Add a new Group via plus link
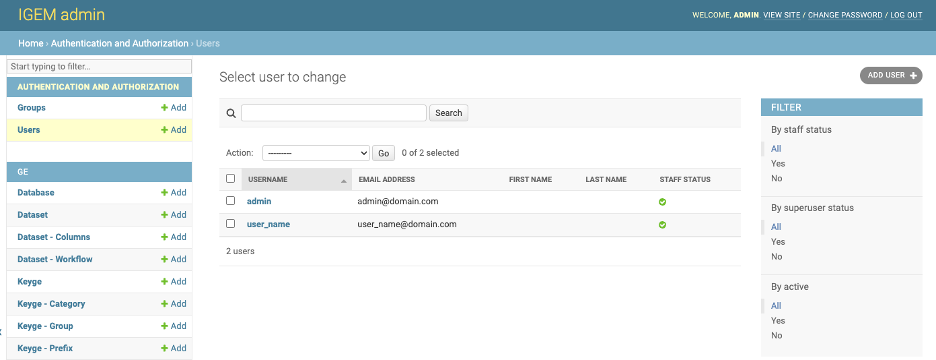Image resolution: width=936 pixels, height=360 pixels. pyautogui.click(x=174, y=107)
